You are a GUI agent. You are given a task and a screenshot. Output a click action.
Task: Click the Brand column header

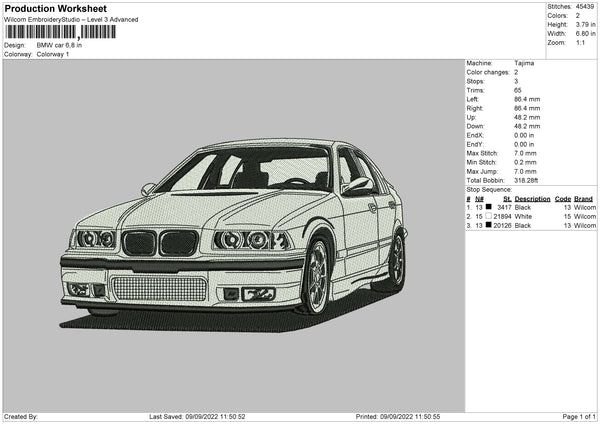[583, 198]
